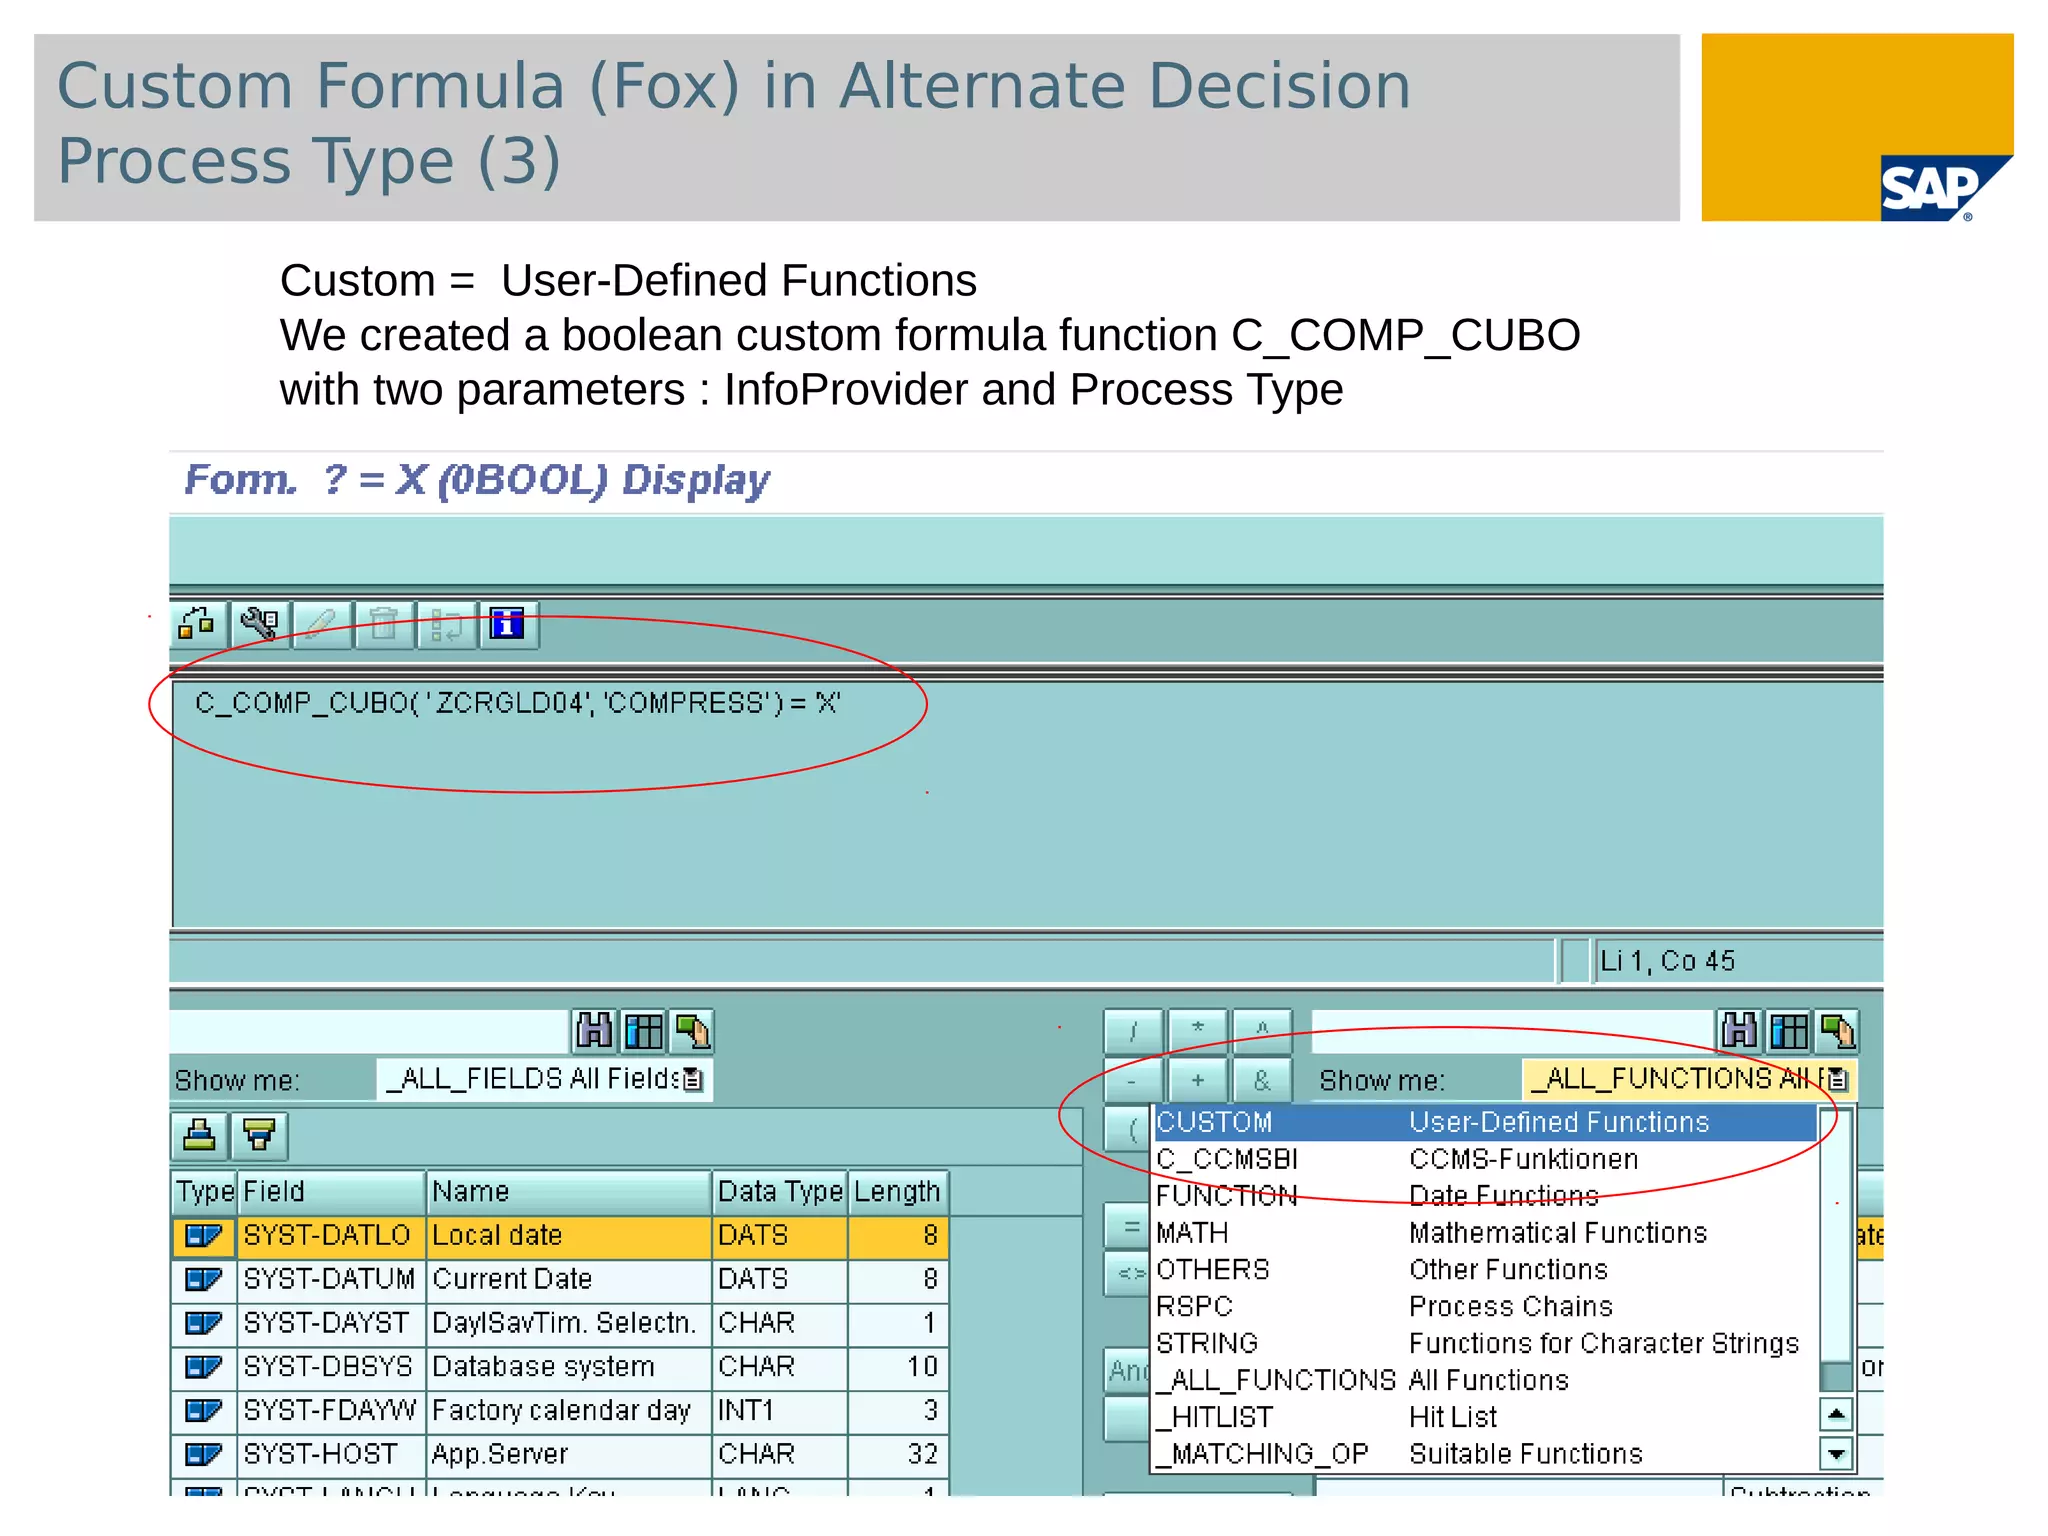This screenshot has width=2048, height=1536.
Task: Click the green flag icon above fields list
Action: [692, 1030]
